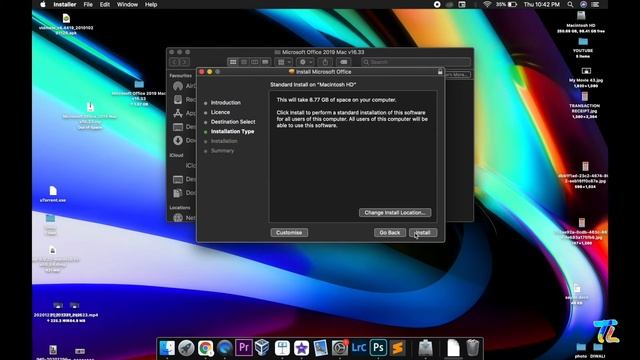The height and width of the screenshot is (360, 640).
Task: Click Change Install Location button
Action: point(395,213)
